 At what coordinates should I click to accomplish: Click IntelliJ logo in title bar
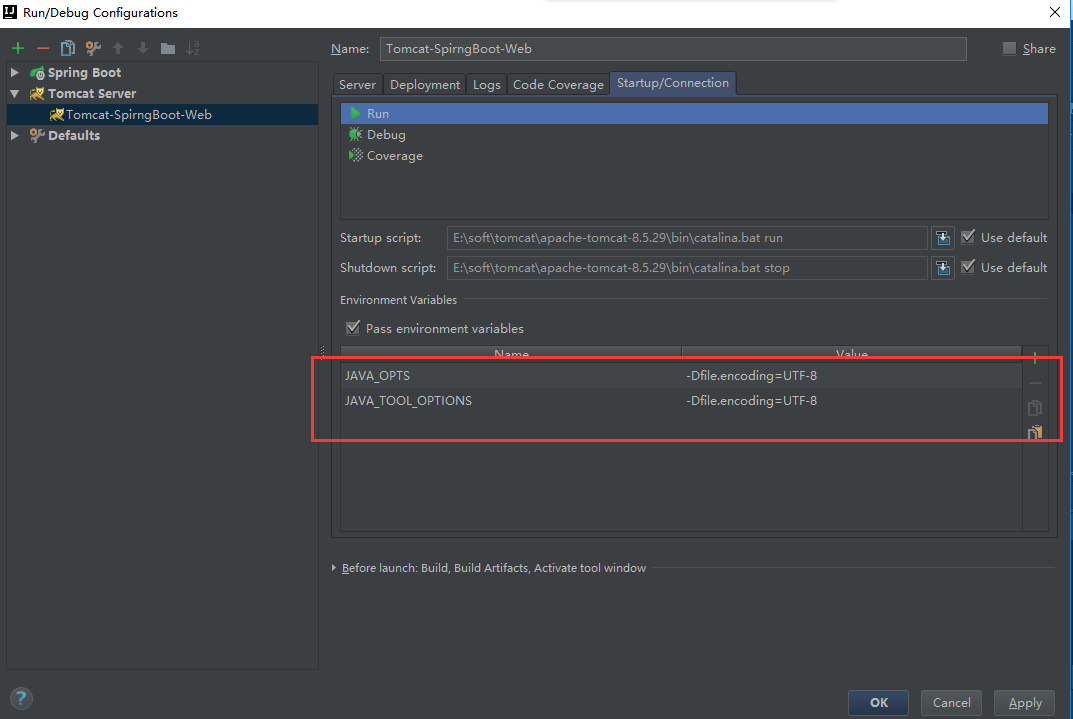click(10, 12)
